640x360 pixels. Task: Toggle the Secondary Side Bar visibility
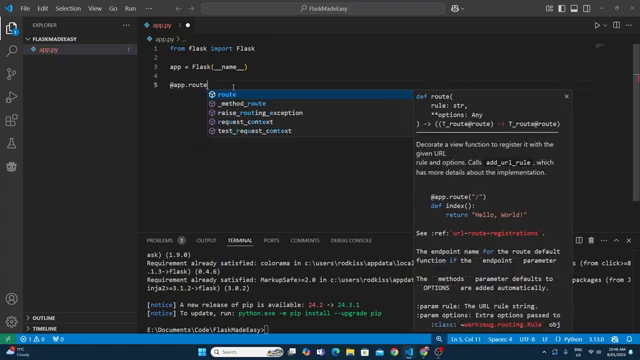pos(587,8)
